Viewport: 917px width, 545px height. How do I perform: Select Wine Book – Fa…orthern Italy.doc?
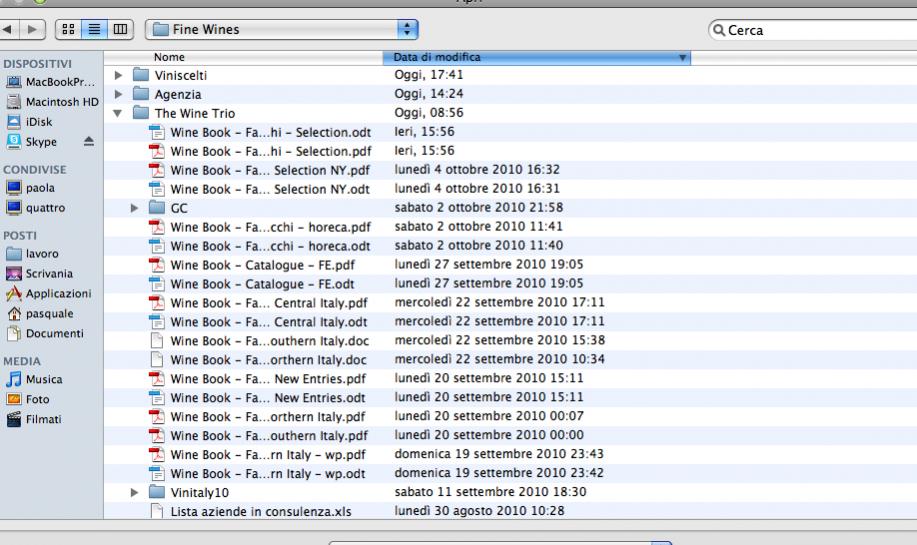[258, 360]
